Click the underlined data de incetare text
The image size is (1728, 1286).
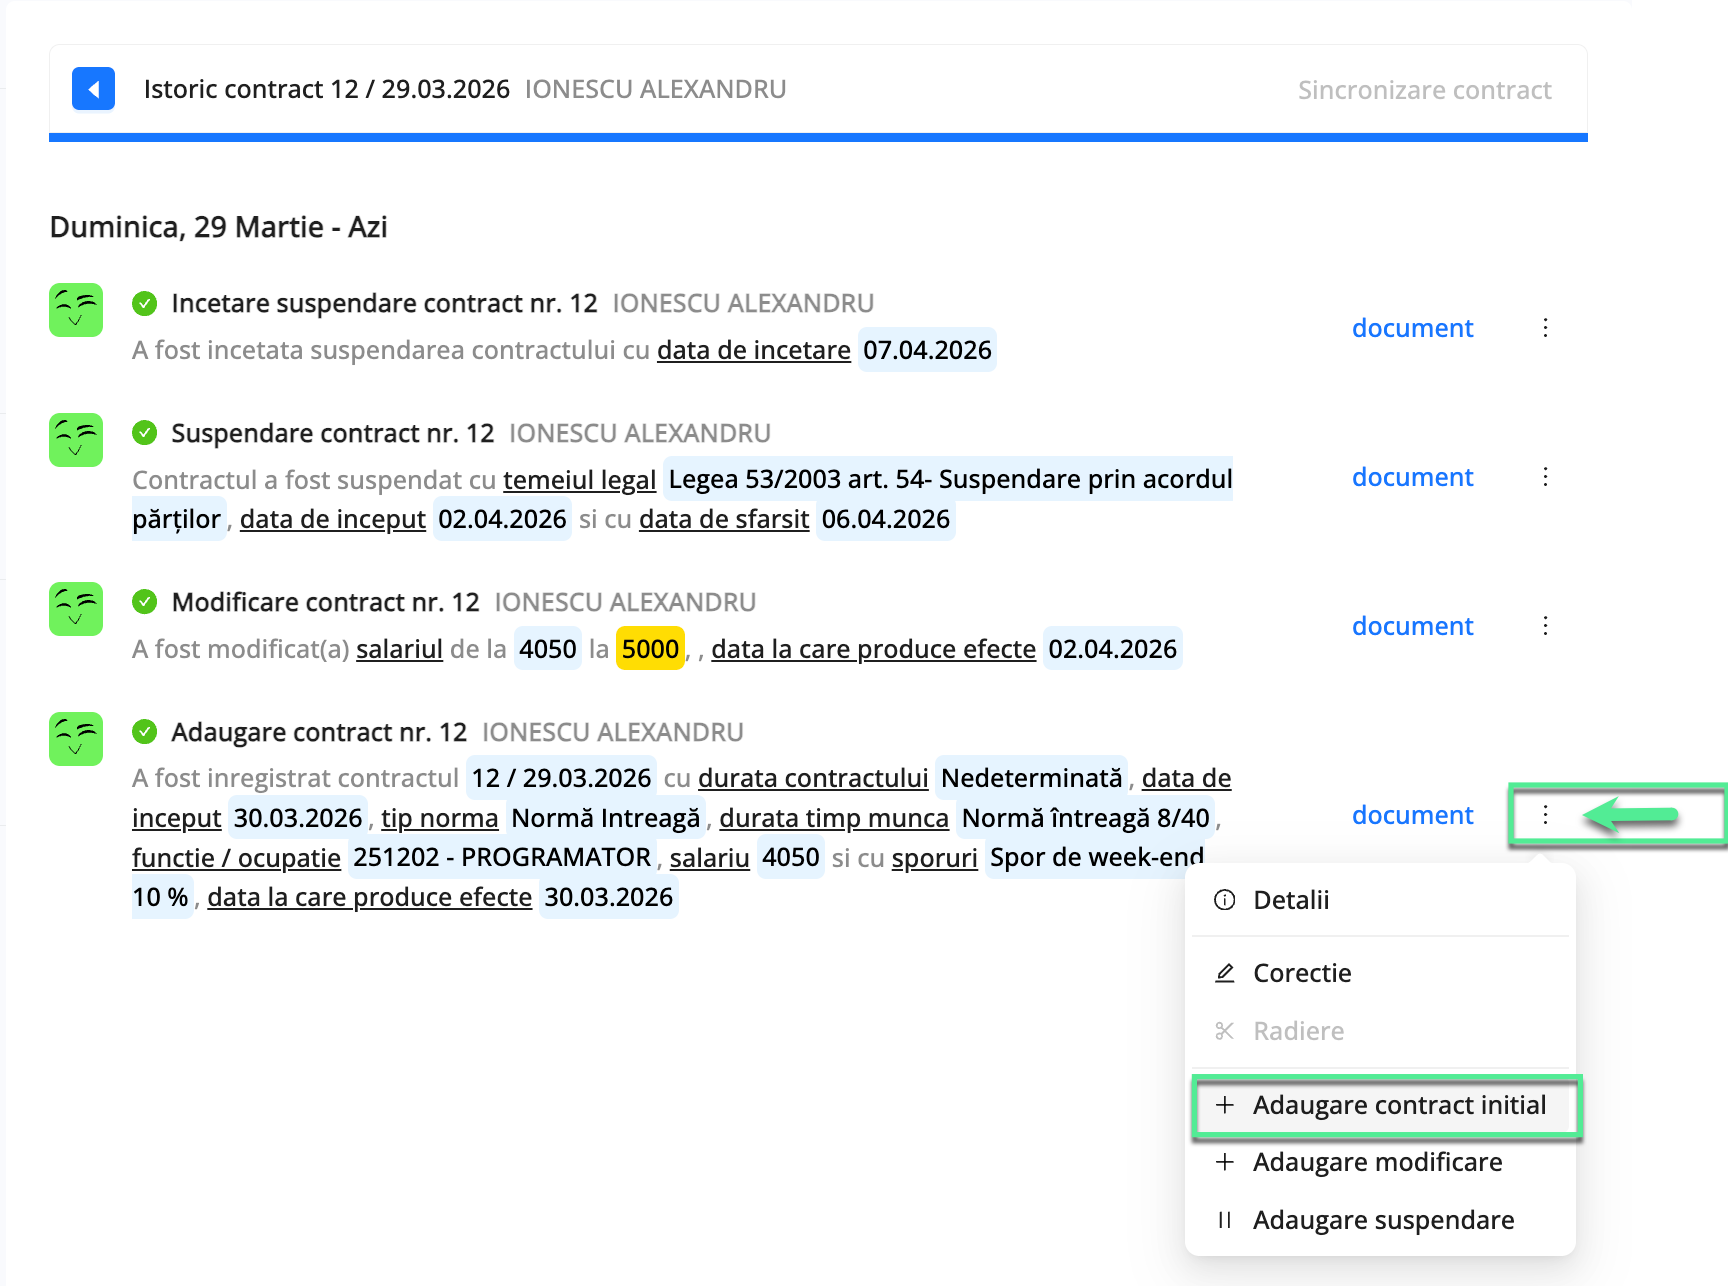pyautogui.click(x=753, y=350)
